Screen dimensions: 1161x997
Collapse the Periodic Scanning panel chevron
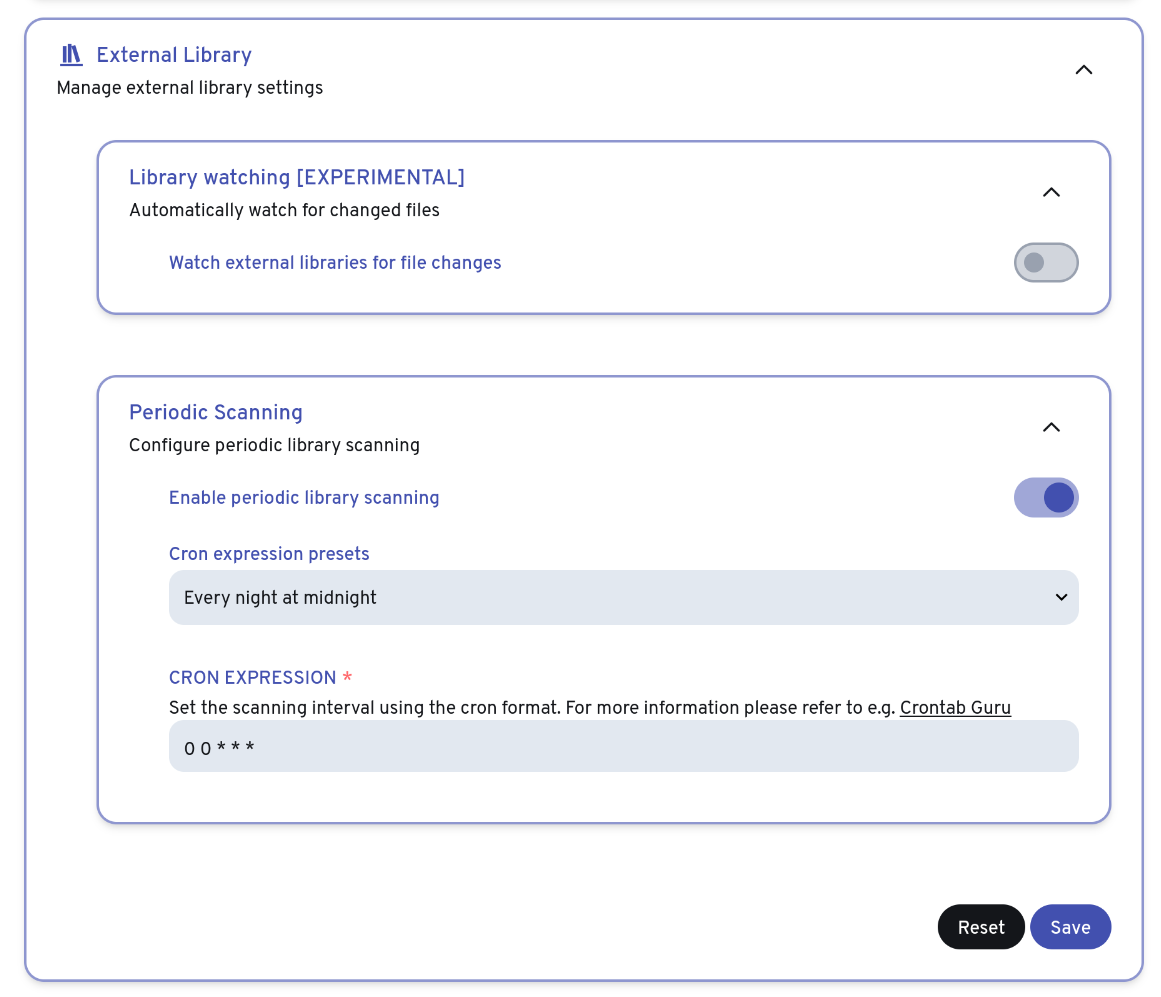click(x=1051, y=427)
